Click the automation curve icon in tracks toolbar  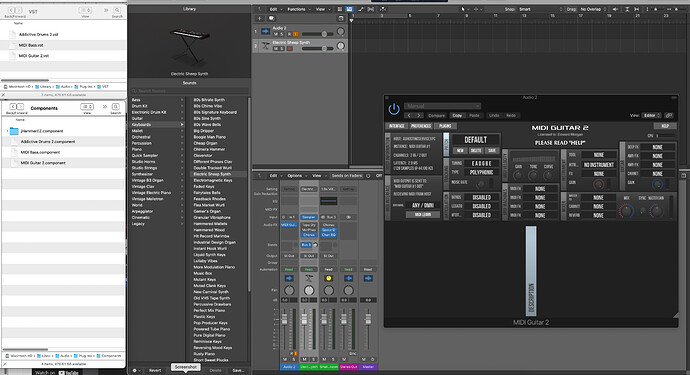click(x=361, y=9)
